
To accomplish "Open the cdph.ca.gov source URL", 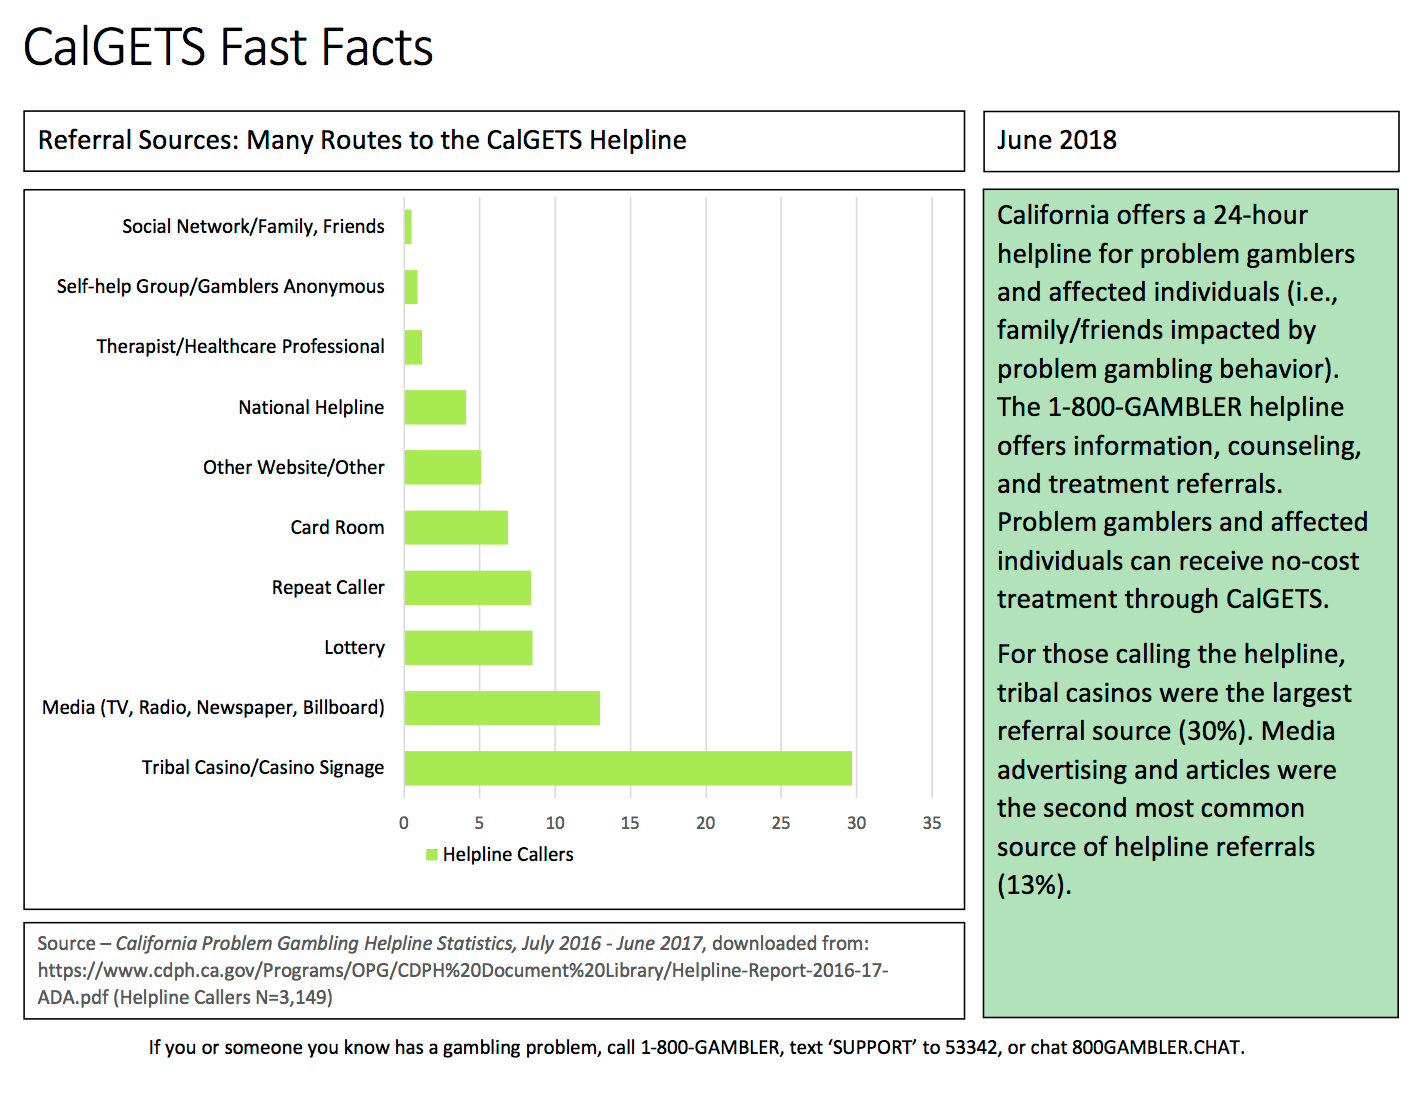I will click(x=462, y=971).
